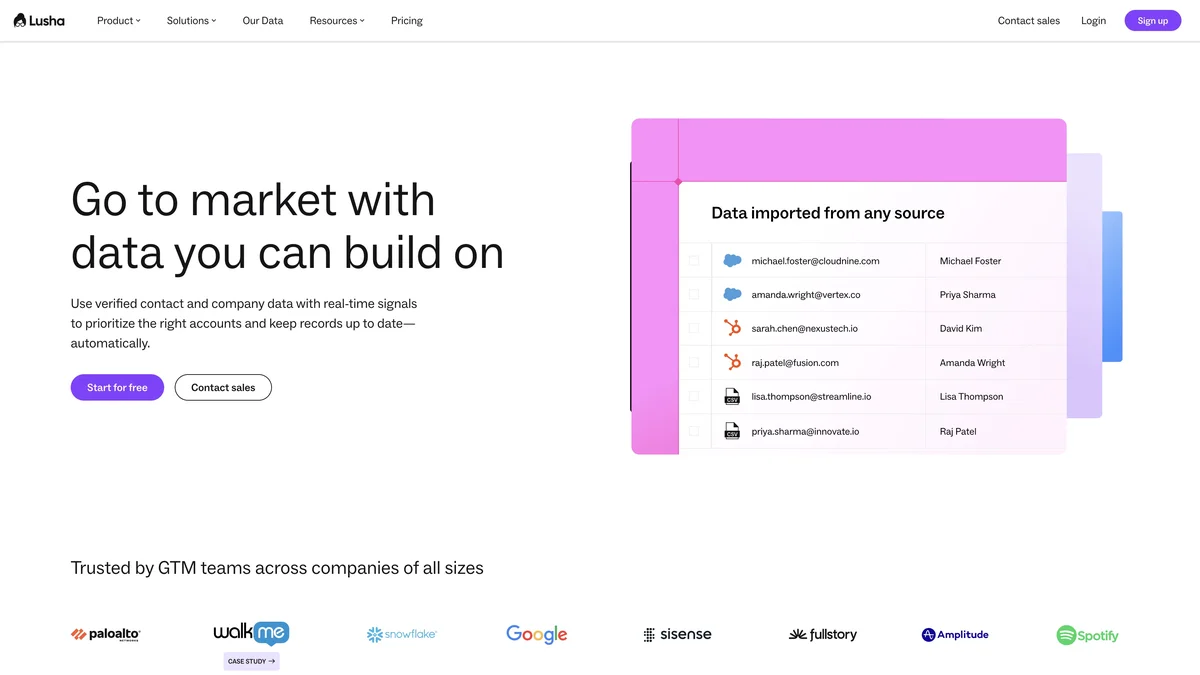Click the email amanda.wright@vertex.co
Image resolution: width=1200 pixels, height=675 pixels.
coord(806,295)
